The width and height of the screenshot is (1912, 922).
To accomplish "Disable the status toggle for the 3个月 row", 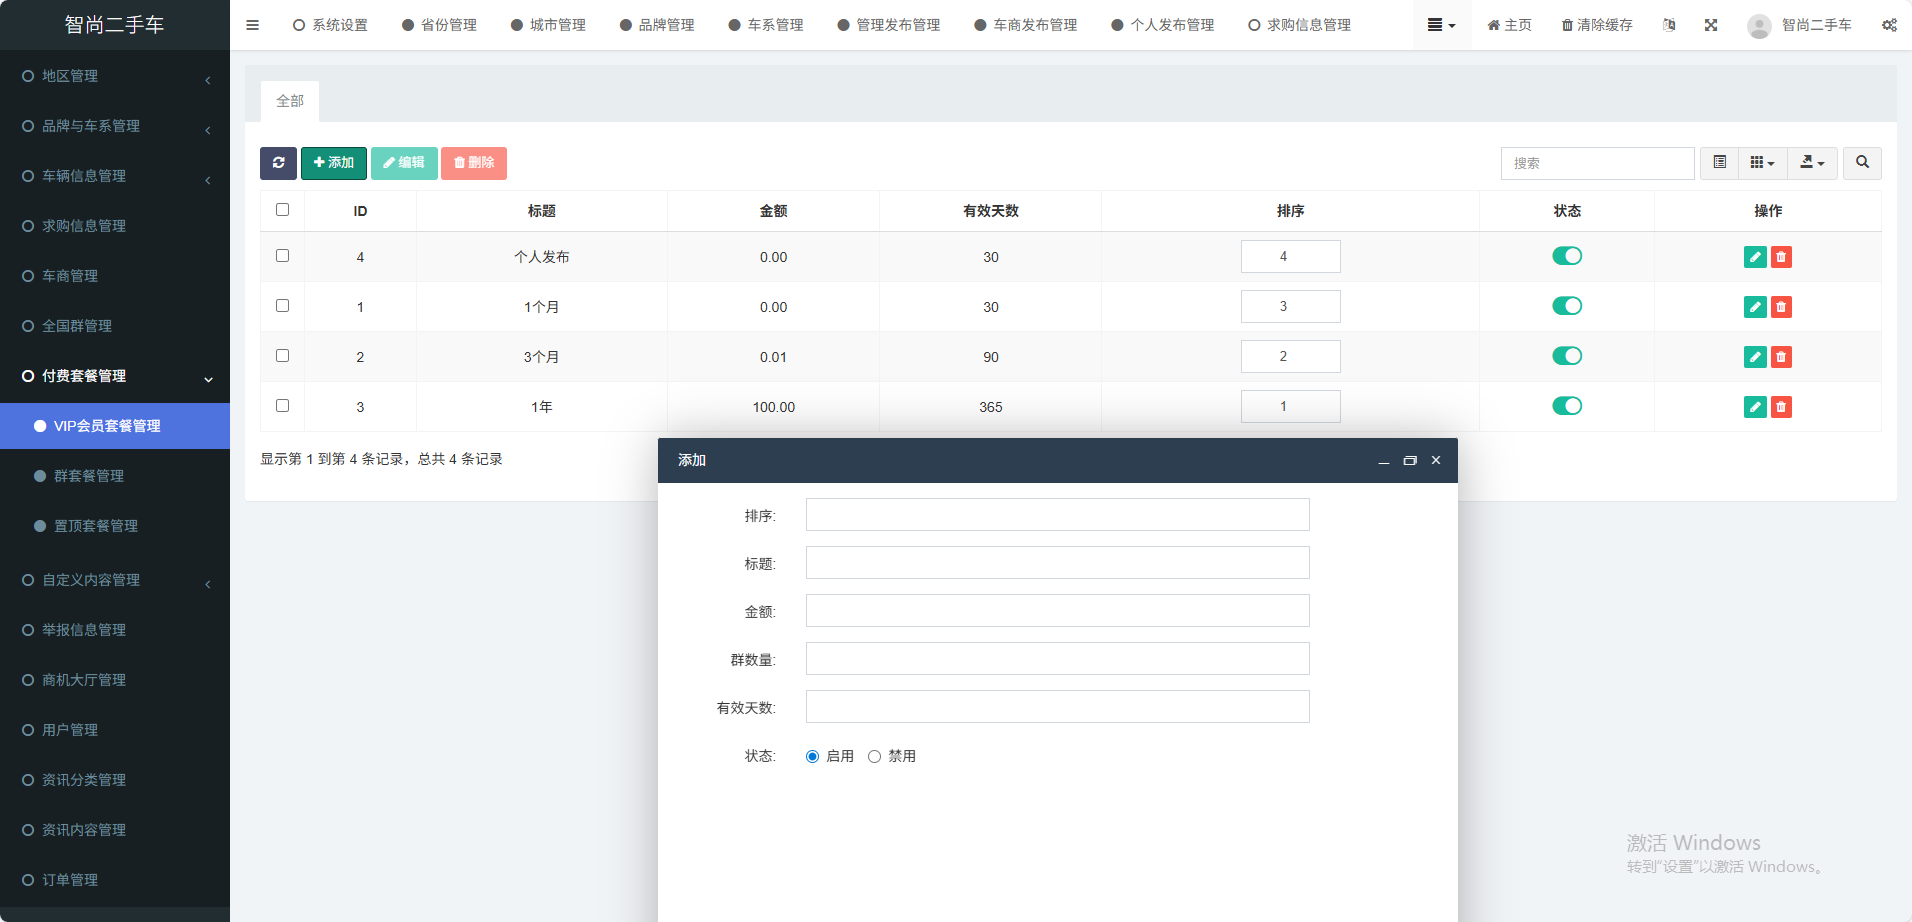I will tap(1567, 356).
